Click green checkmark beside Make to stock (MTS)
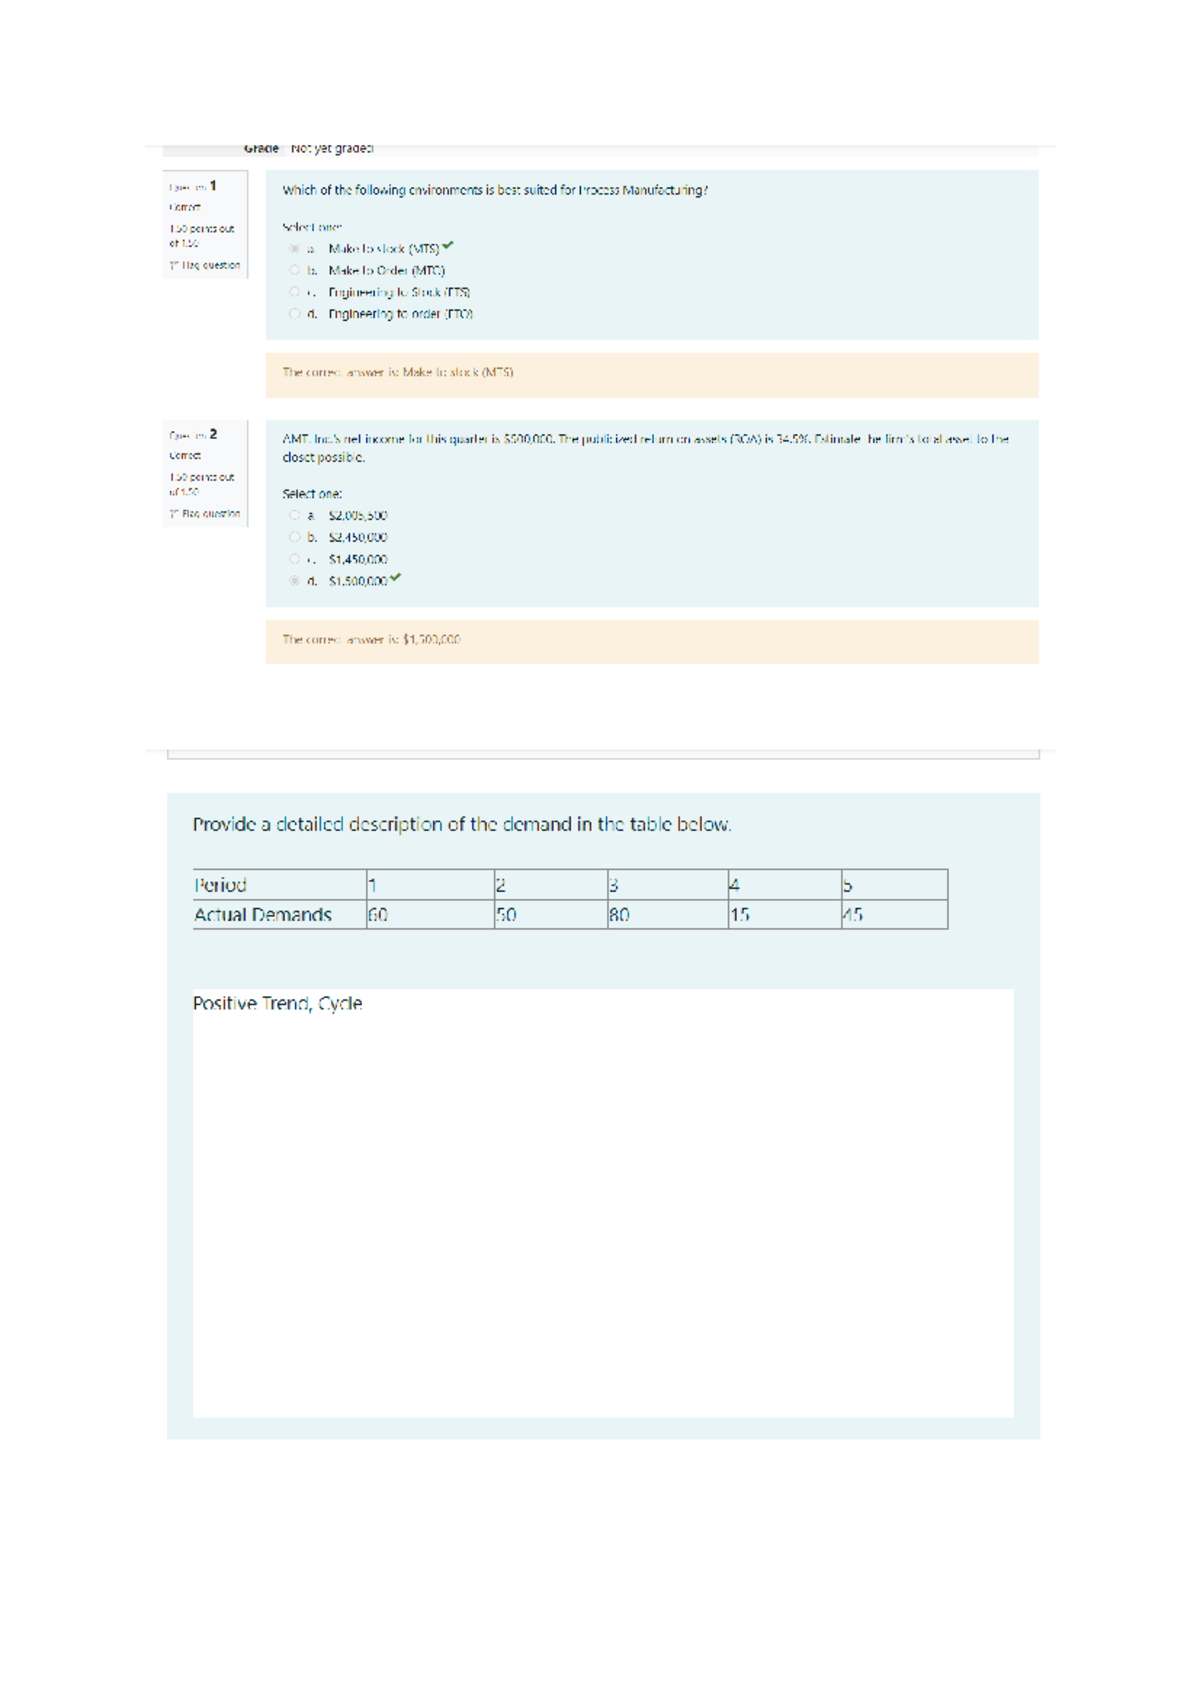 pyautogui.click(x=448, y=246)
